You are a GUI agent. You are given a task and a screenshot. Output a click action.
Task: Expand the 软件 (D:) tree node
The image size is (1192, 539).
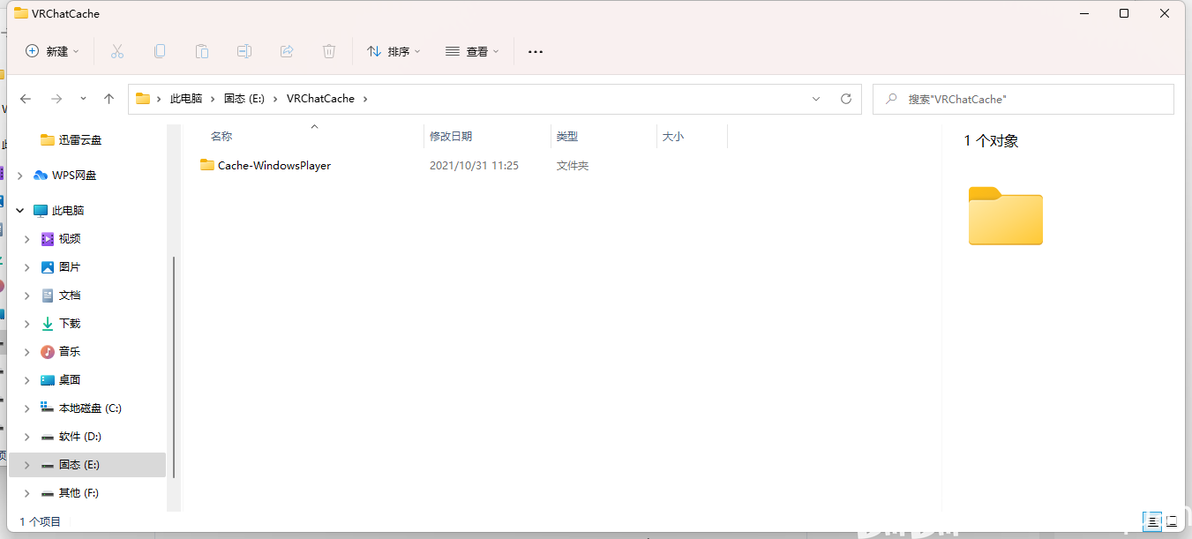27,436
